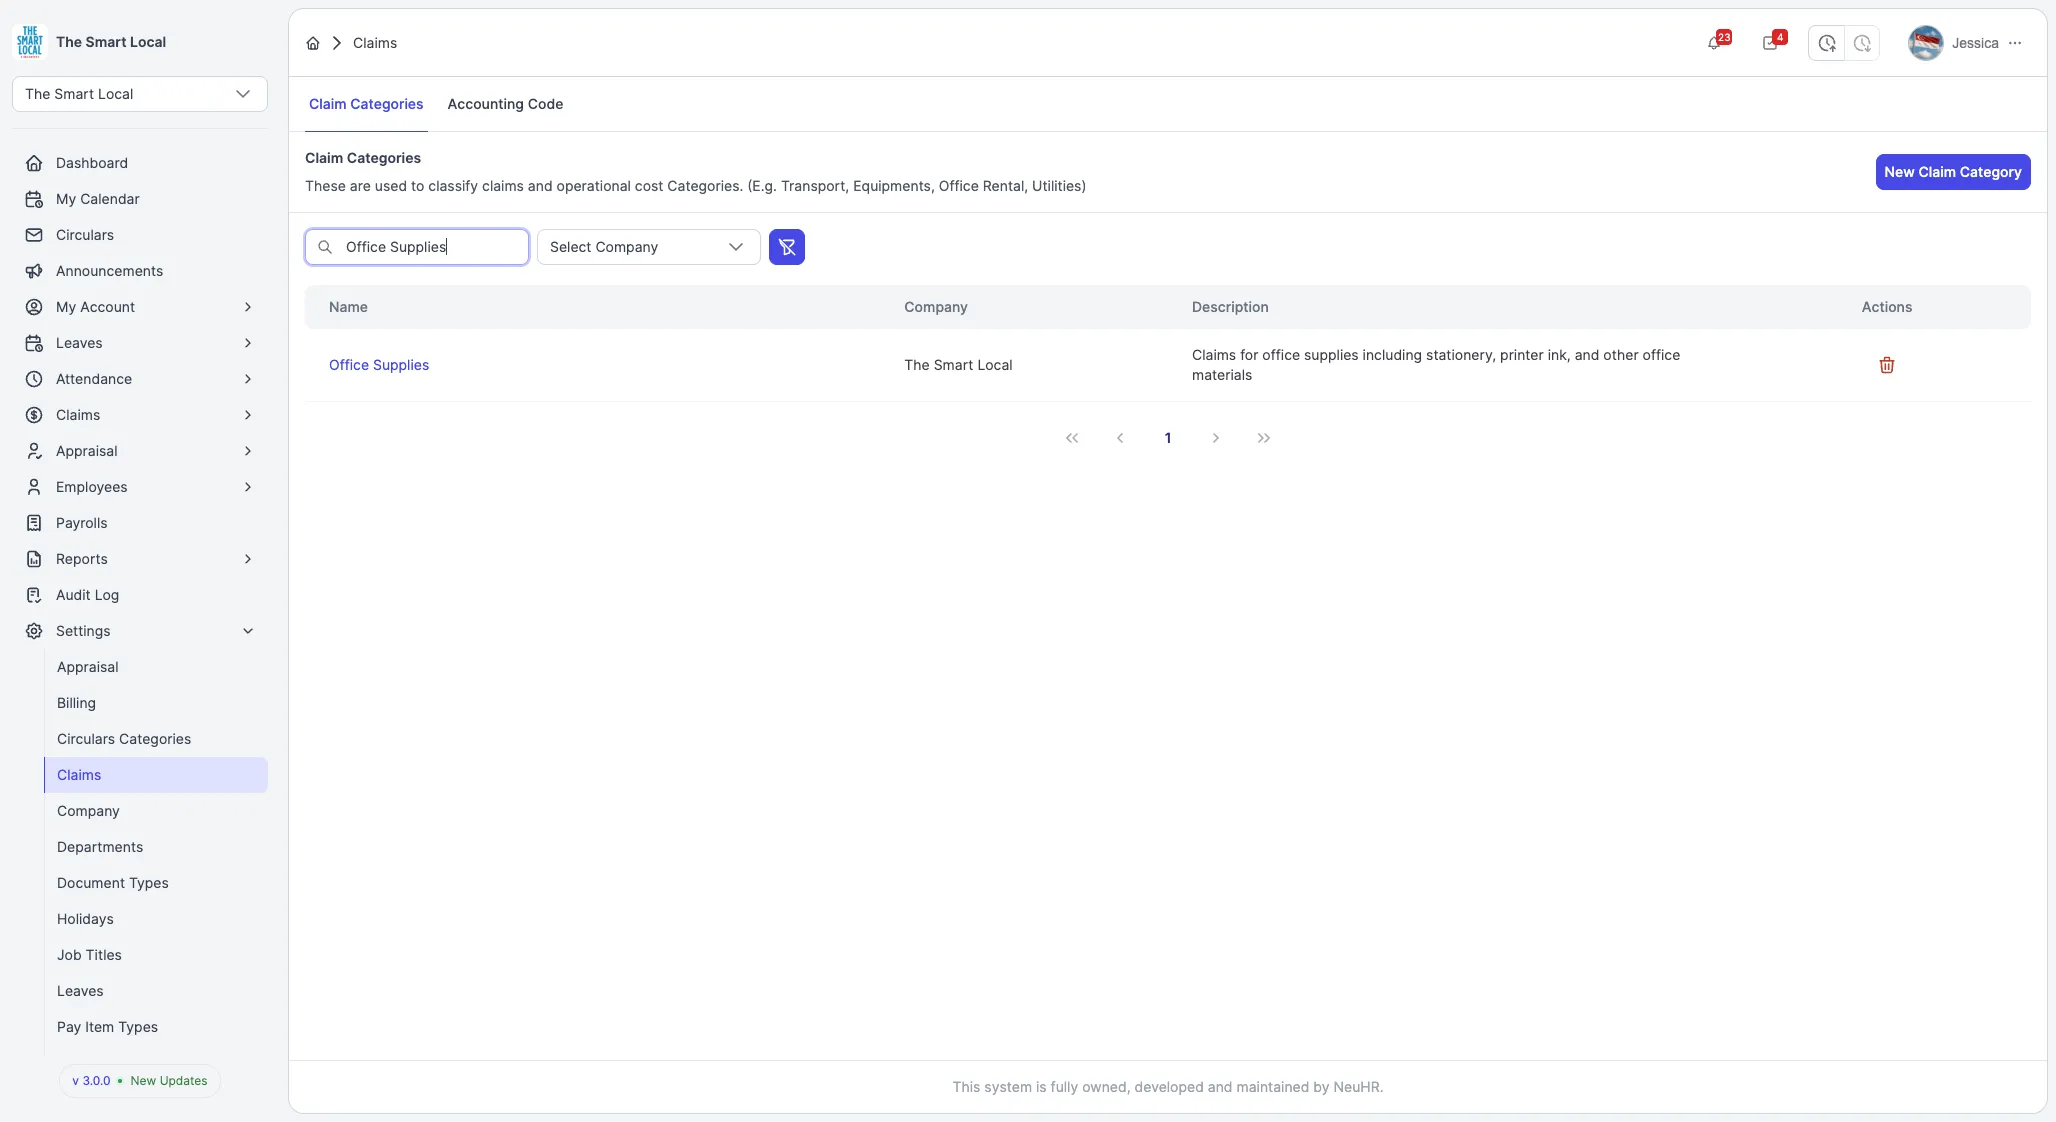Expand the Attendance submenu

coord(248,379)
